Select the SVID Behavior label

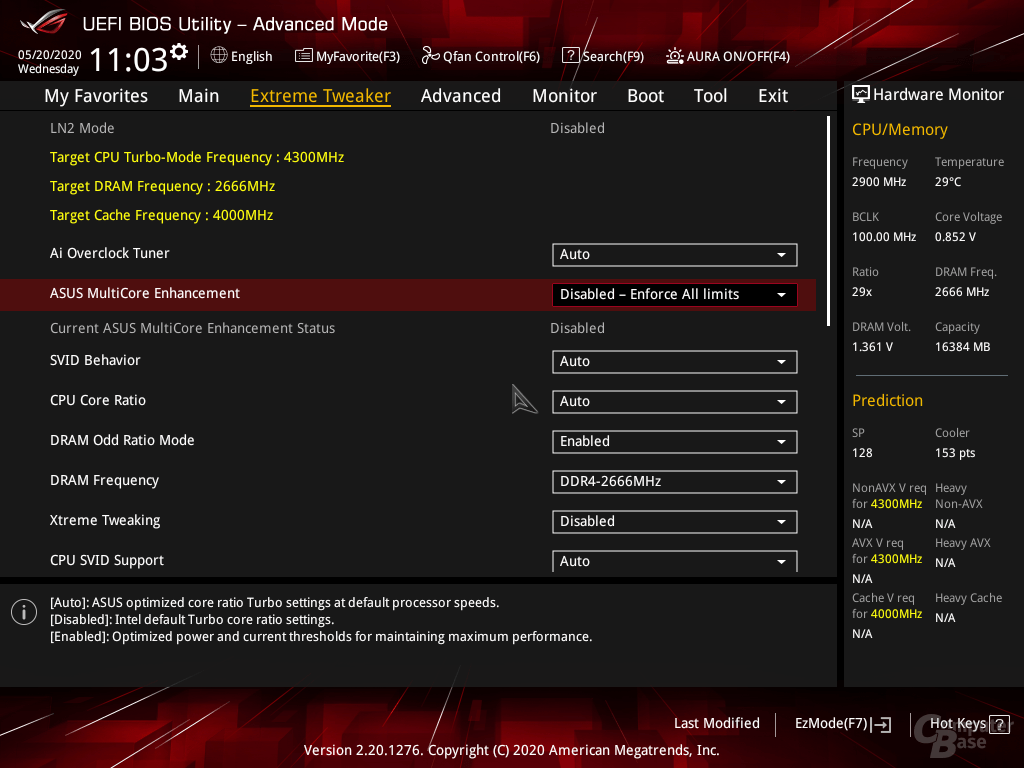(95, 360)
